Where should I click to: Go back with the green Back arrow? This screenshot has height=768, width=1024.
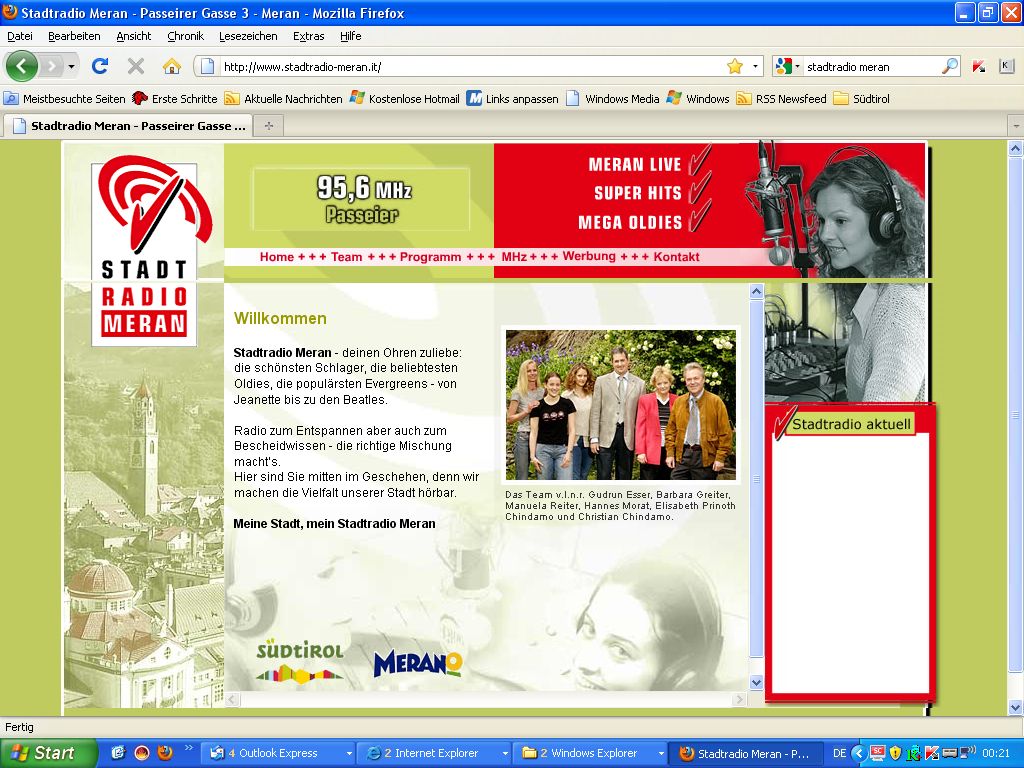pos(22,66)
